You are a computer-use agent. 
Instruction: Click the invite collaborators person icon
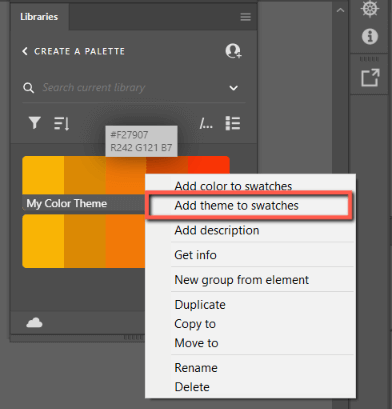pos(233,51)
